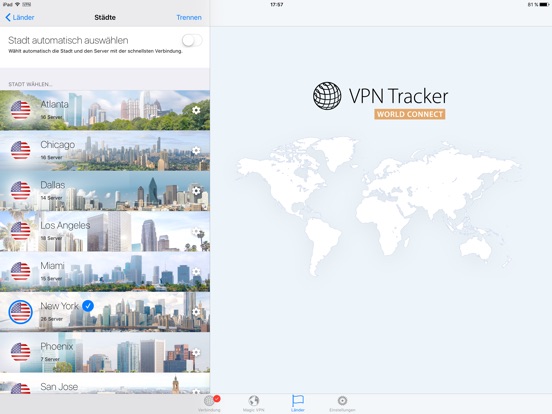Viewport: 552px width, 414px height.
Task: Tap the Trennen button
Action: pyautogui.click(x=189, y=17)
